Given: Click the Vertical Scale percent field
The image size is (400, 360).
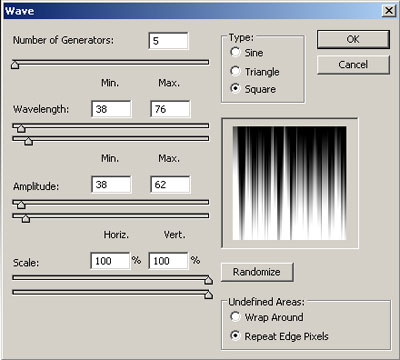Looking at the screenshot, I should [x=168, y=261].
